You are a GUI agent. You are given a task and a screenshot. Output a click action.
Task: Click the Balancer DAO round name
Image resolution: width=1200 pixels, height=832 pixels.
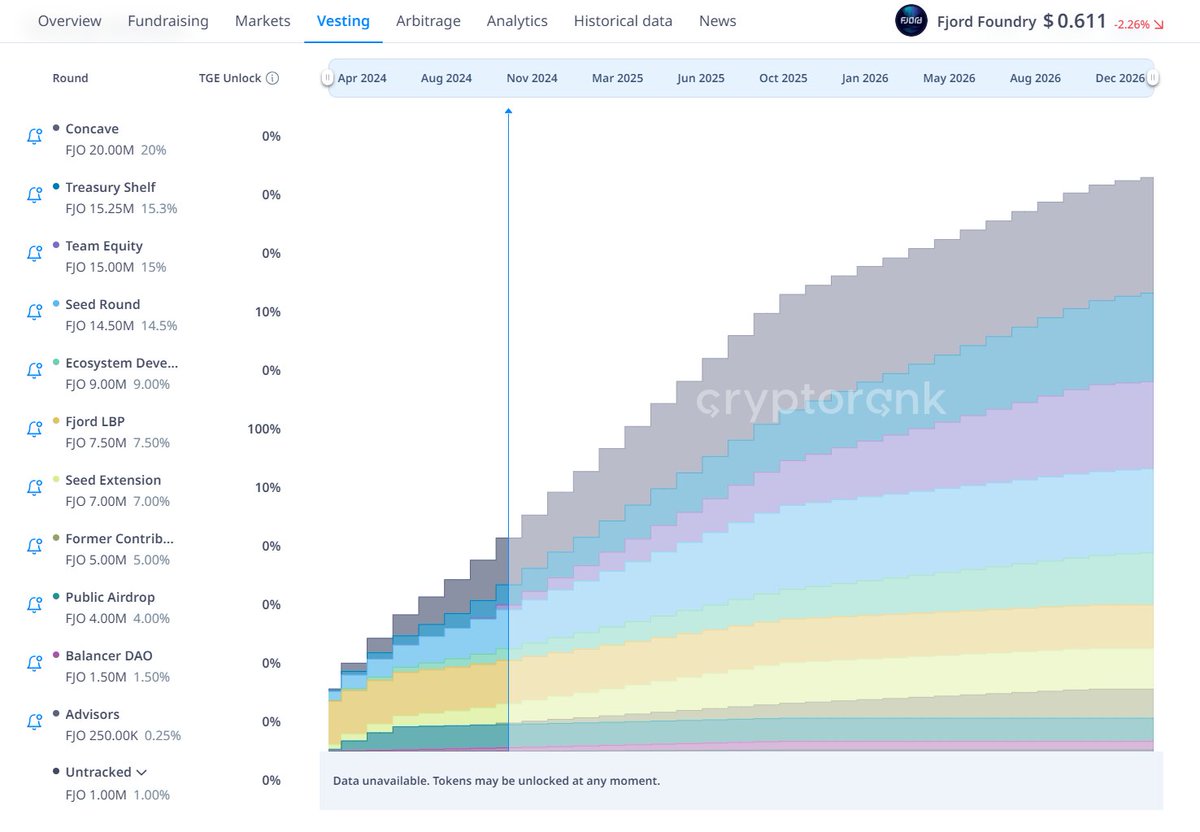(x=109, y=656)
